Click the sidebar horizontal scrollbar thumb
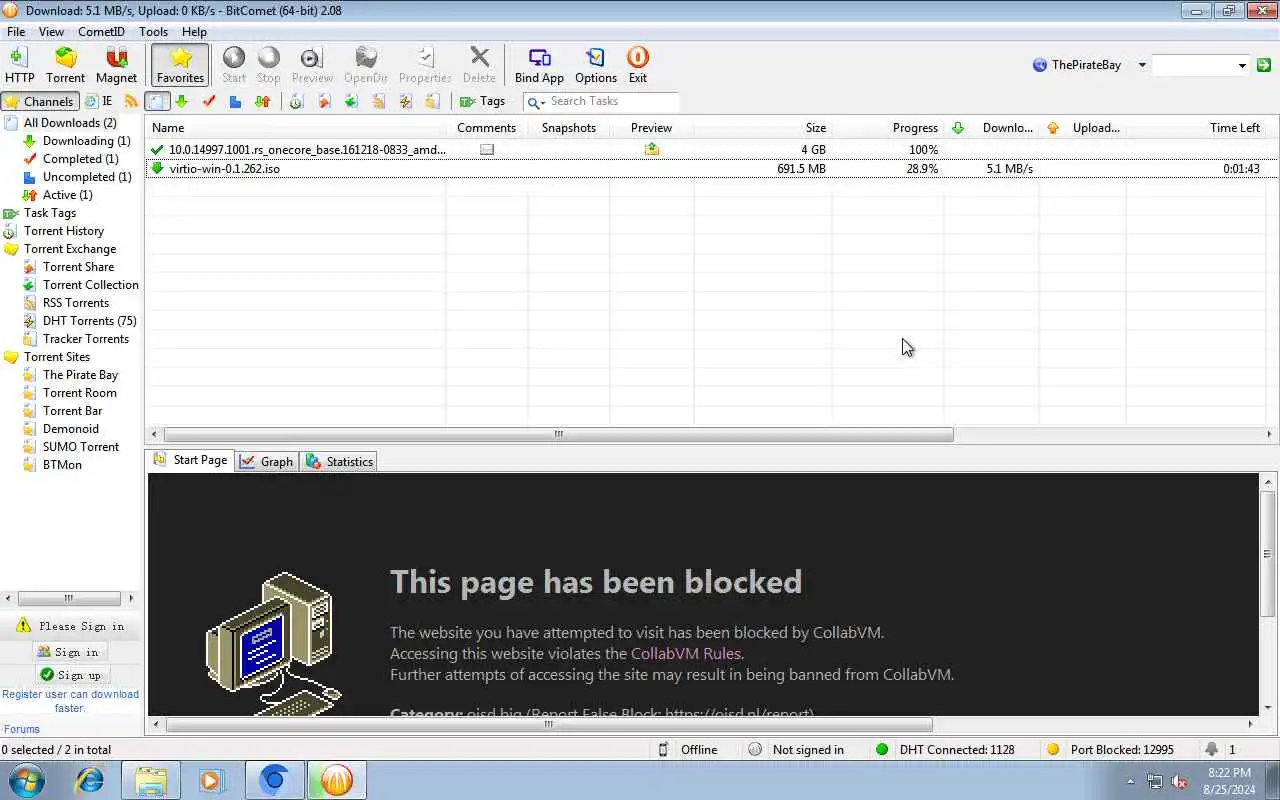Viewport: 1280px width, 800px height. tap(68, 598)
